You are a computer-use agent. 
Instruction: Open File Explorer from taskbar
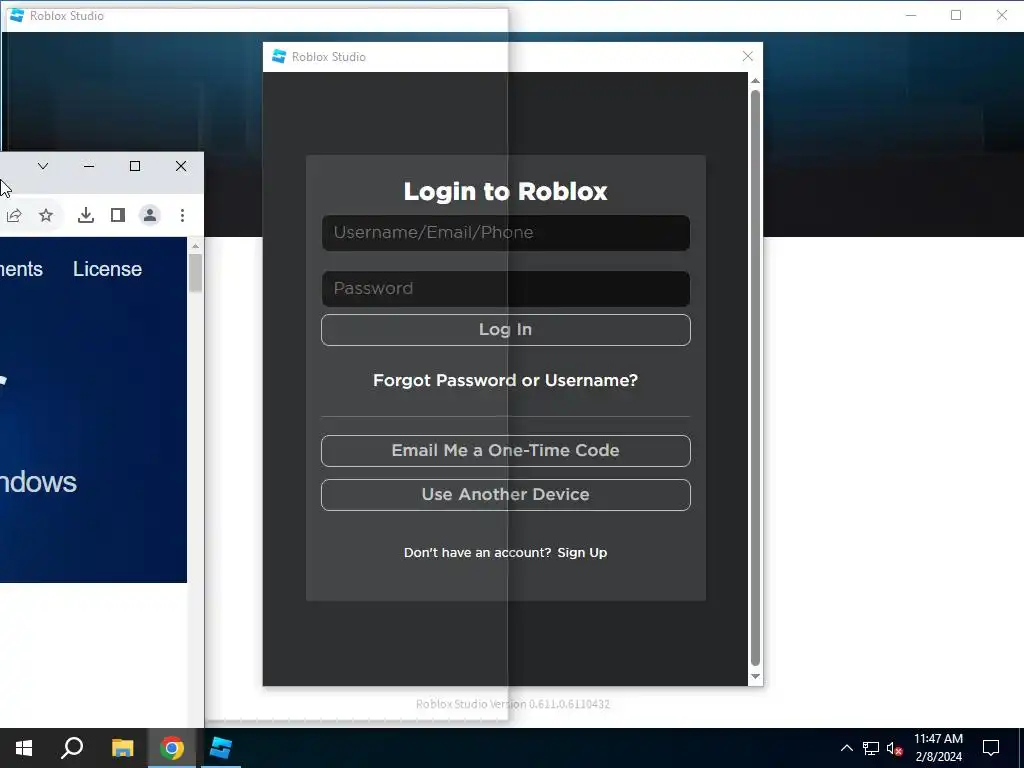(x=122, y=748)
